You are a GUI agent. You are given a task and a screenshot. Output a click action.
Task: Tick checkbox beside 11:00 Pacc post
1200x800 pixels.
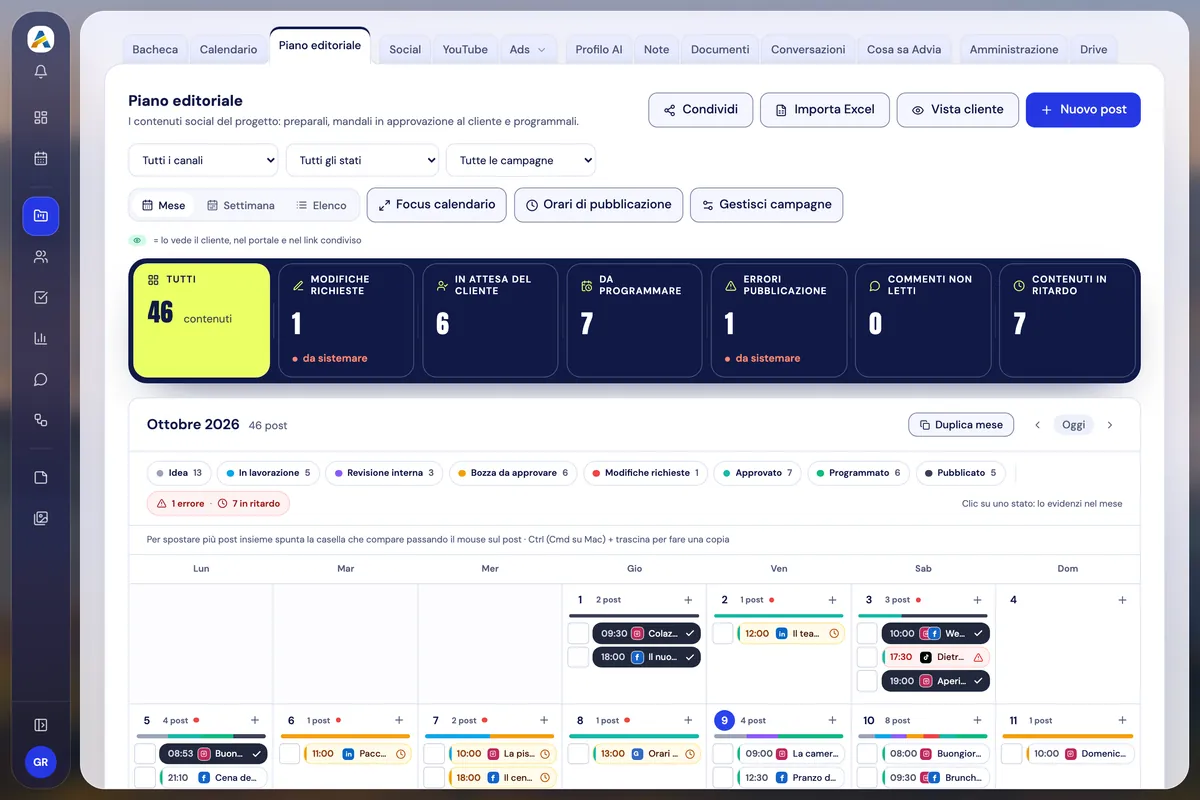tap(289, 753)
